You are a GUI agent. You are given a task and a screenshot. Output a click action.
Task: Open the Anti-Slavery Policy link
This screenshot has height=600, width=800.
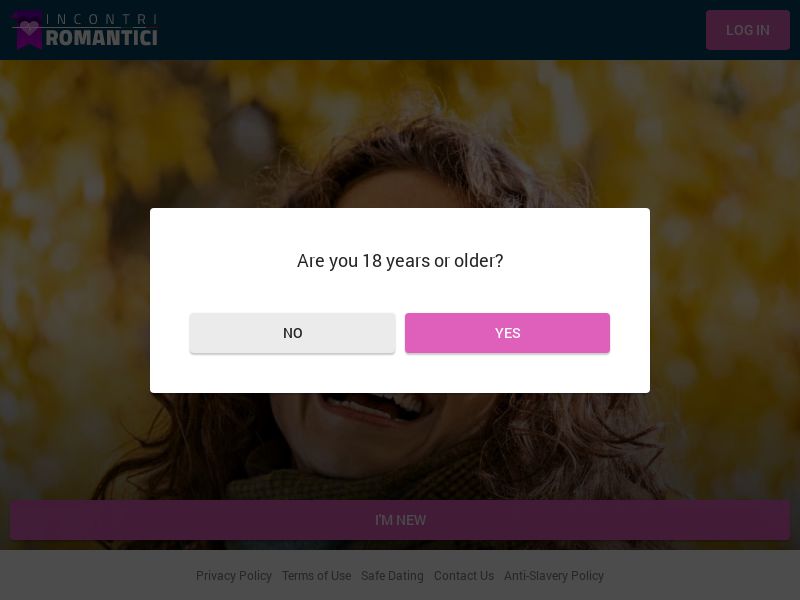click(x=554, y=576)
